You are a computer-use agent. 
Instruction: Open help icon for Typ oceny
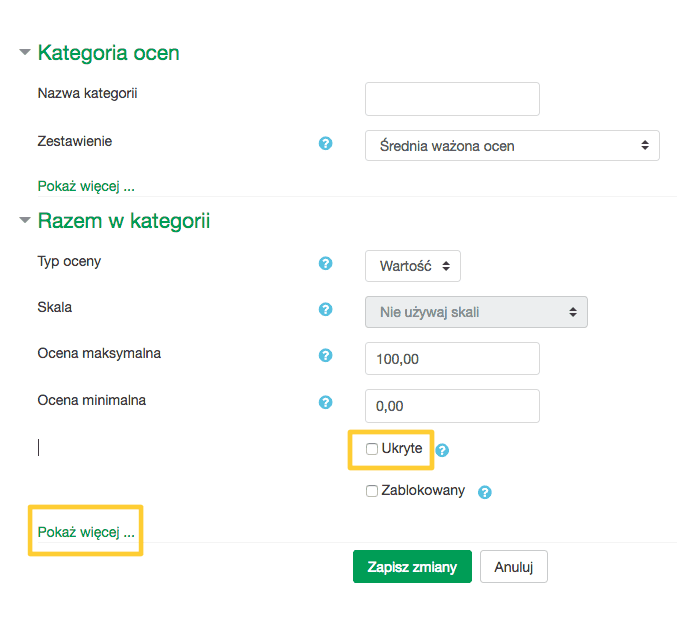pyautogui.click(x=325, y=263)
